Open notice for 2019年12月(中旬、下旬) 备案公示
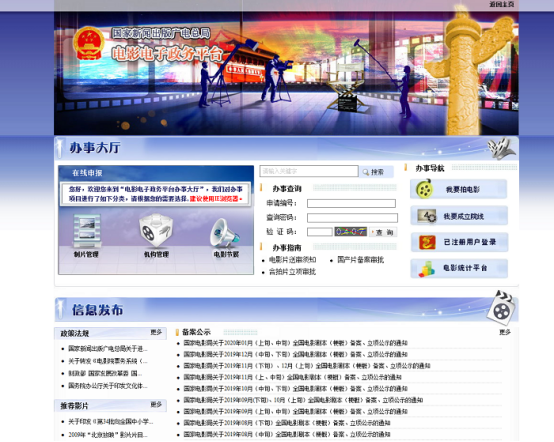 pyautogui.click(x=295, y=354)
